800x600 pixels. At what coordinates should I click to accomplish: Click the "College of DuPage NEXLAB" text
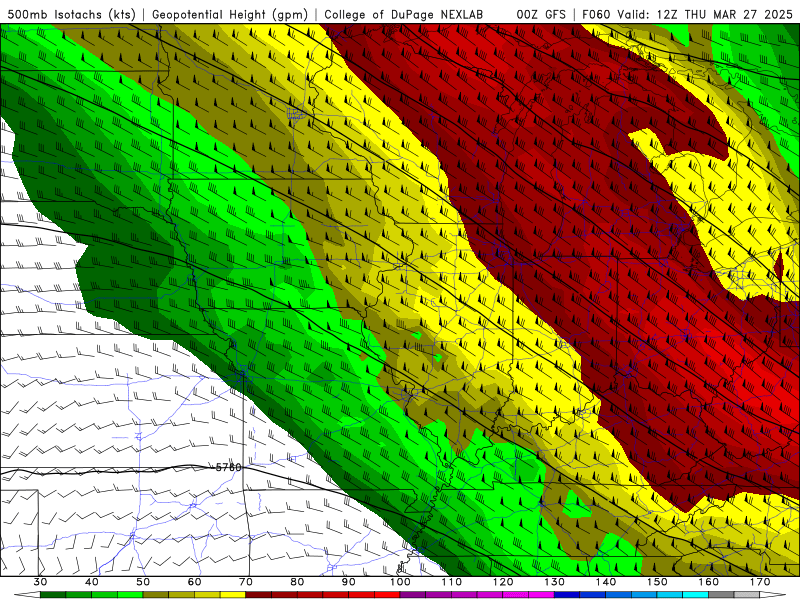(x=404, y=14)
